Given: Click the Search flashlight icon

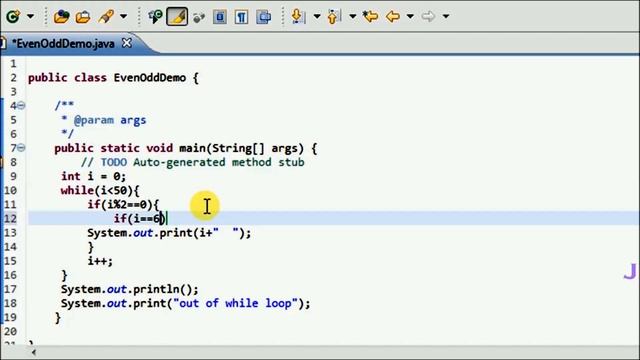Looking at the screenshot, I should 106,17.
